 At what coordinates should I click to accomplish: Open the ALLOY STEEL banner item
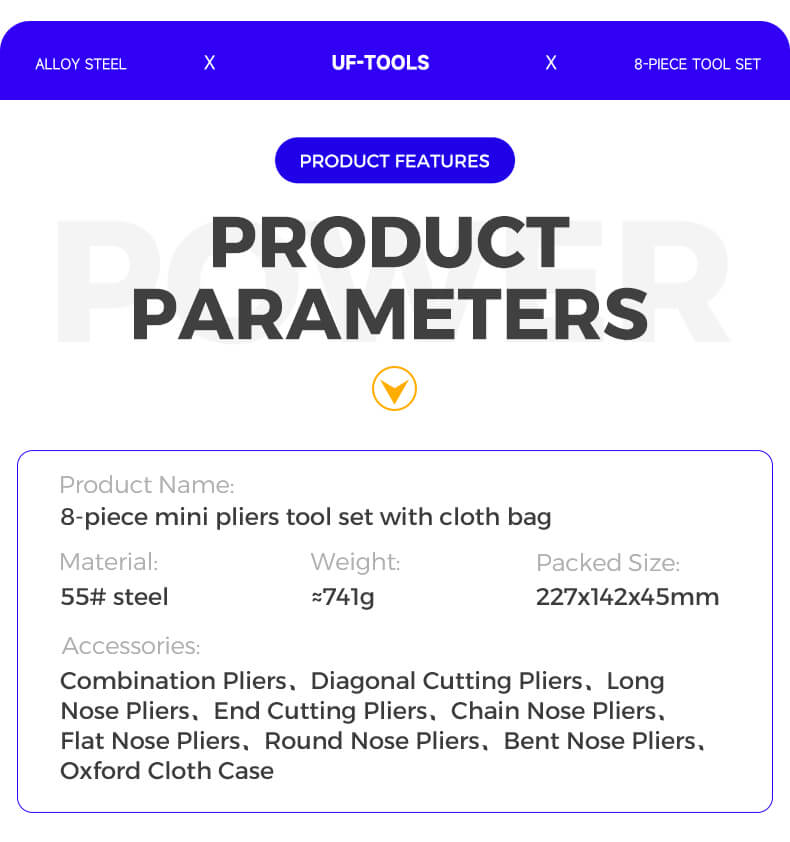(x=81, y=64)
